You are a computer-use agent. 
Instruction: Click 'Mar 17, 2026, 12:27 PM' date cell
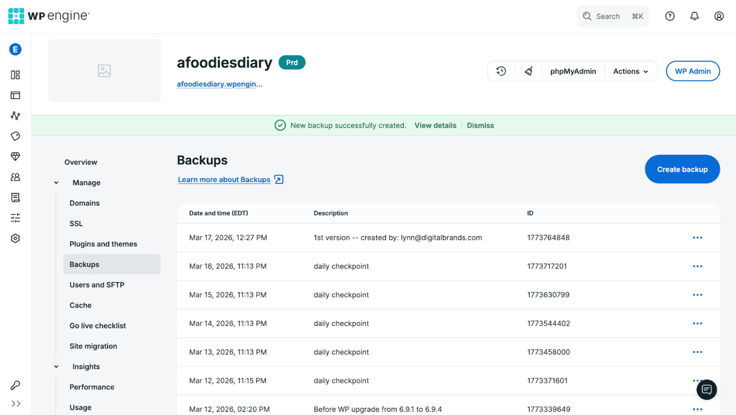(228, 238)
